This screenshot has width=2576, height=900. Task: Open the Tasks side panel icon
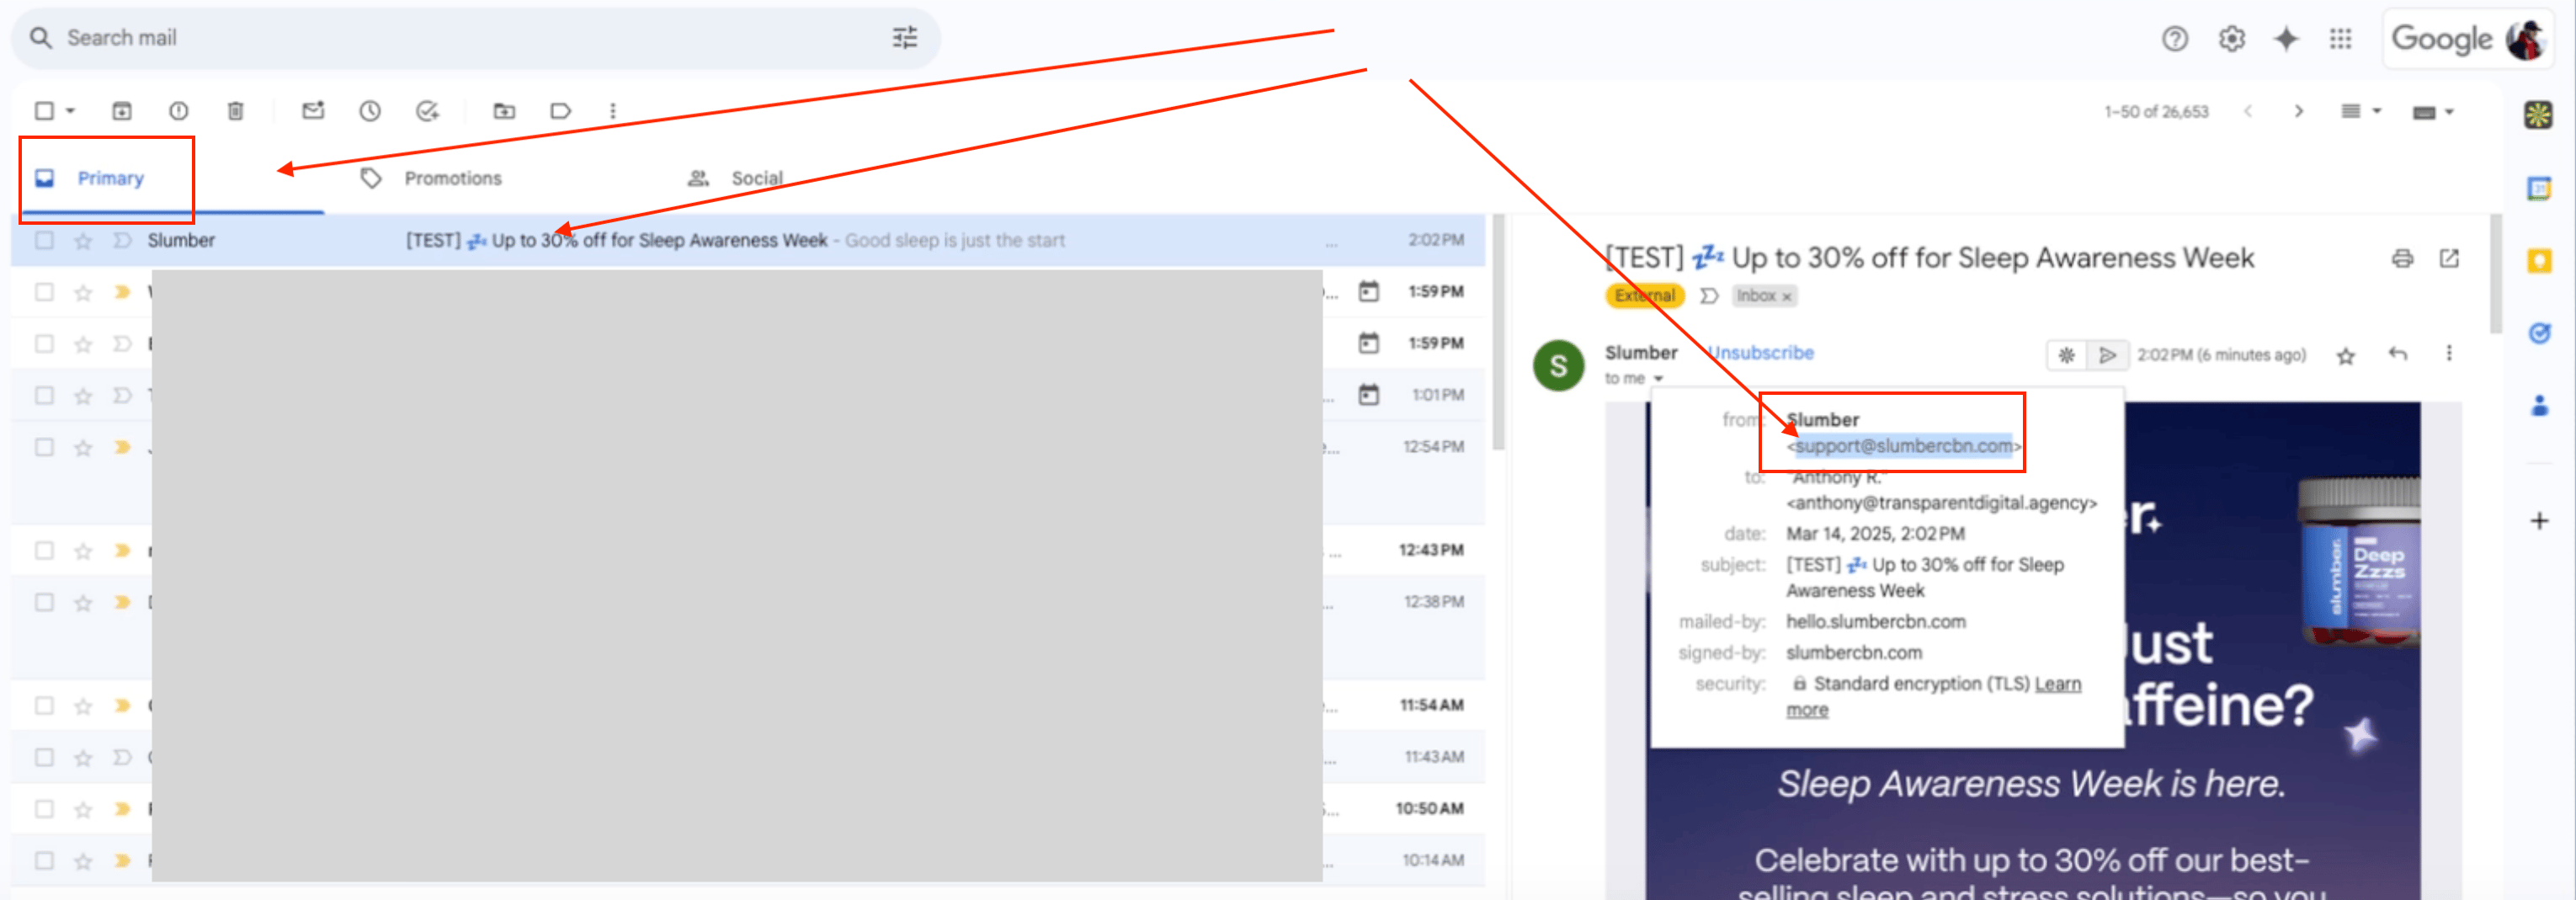click(2539, 333)
